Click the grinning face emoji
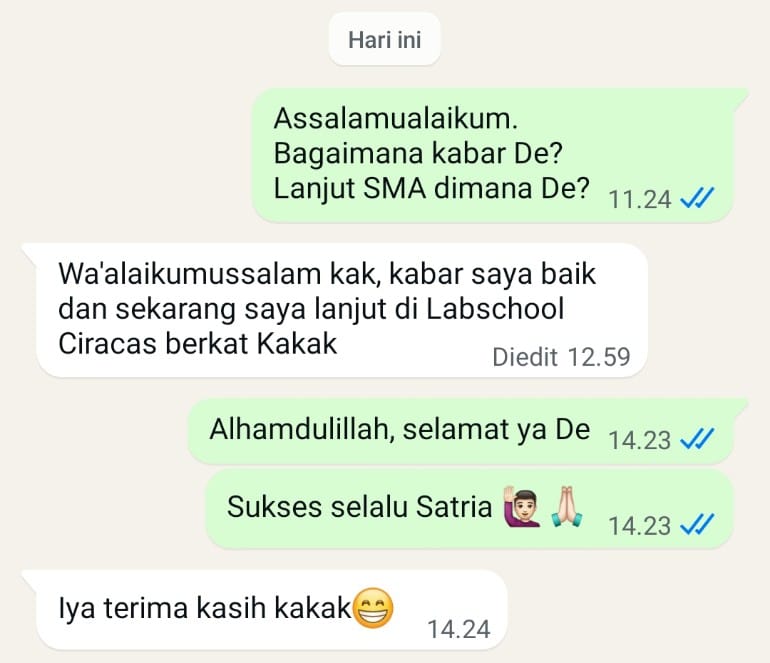Image resolution: width=770 pixels, height=663 pixels. tap(373, 608)
